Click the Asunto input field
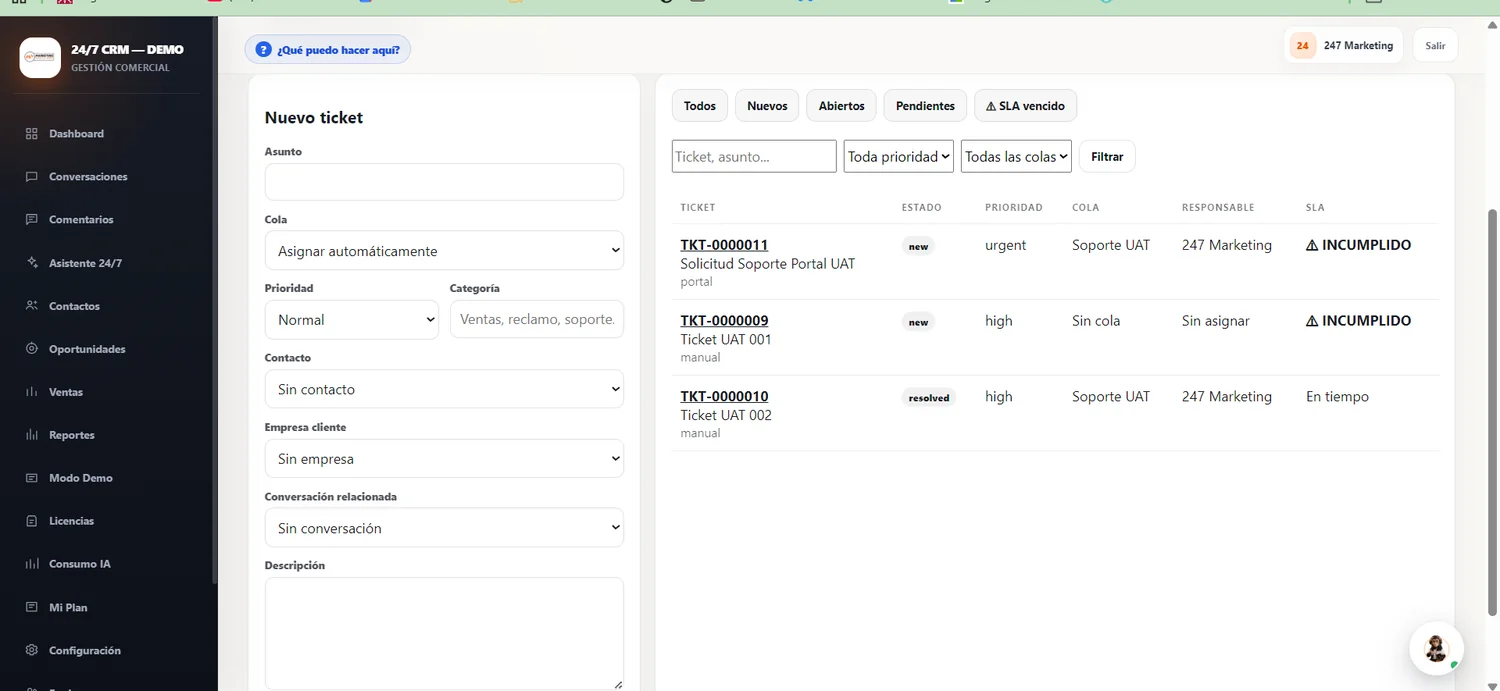Viewport: 1500px width, 691px height. pyautogui.click(x=444, y=182)
